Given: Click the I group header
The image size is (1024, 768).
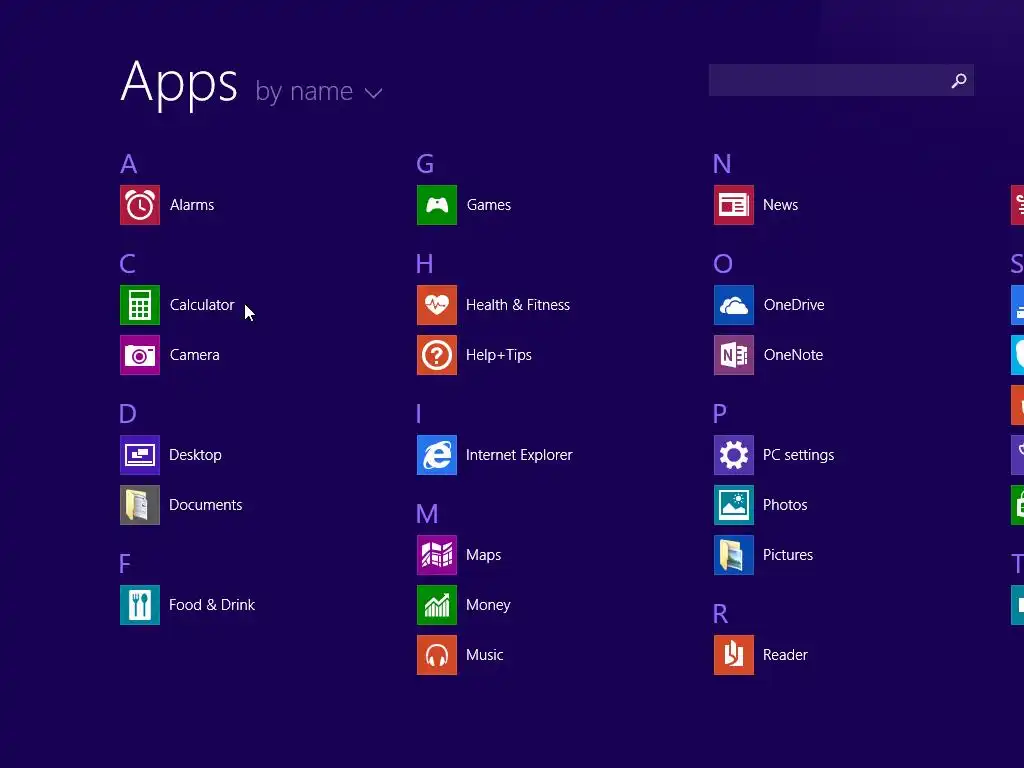Looking at the screenshot, I should tap(419, 413).
